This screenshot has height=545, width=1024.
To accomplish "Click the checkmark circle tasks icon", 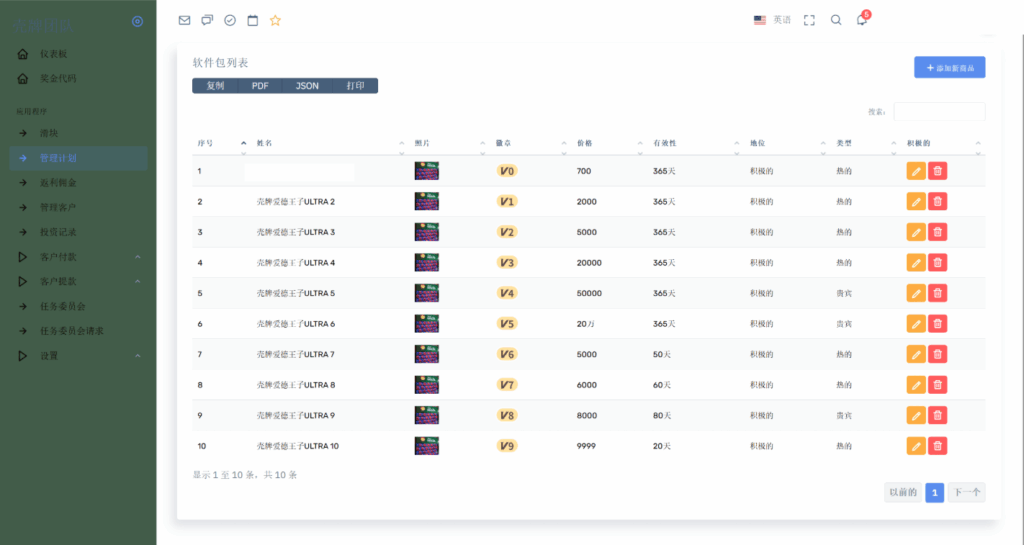I will (230, 20).
